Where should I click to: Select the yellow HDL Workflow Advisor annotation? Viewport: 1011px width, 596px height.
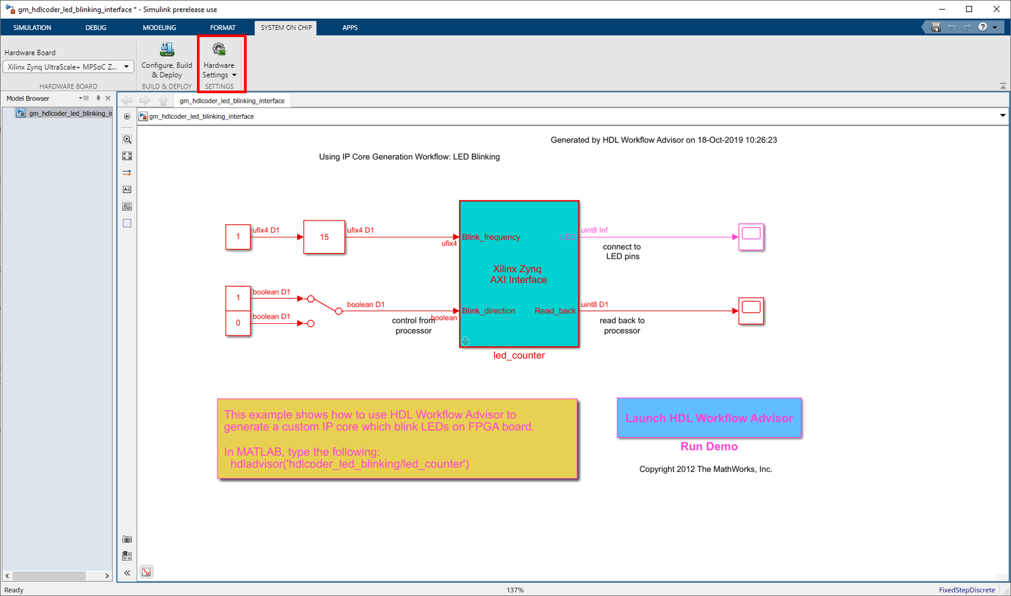tap(397, 439)
